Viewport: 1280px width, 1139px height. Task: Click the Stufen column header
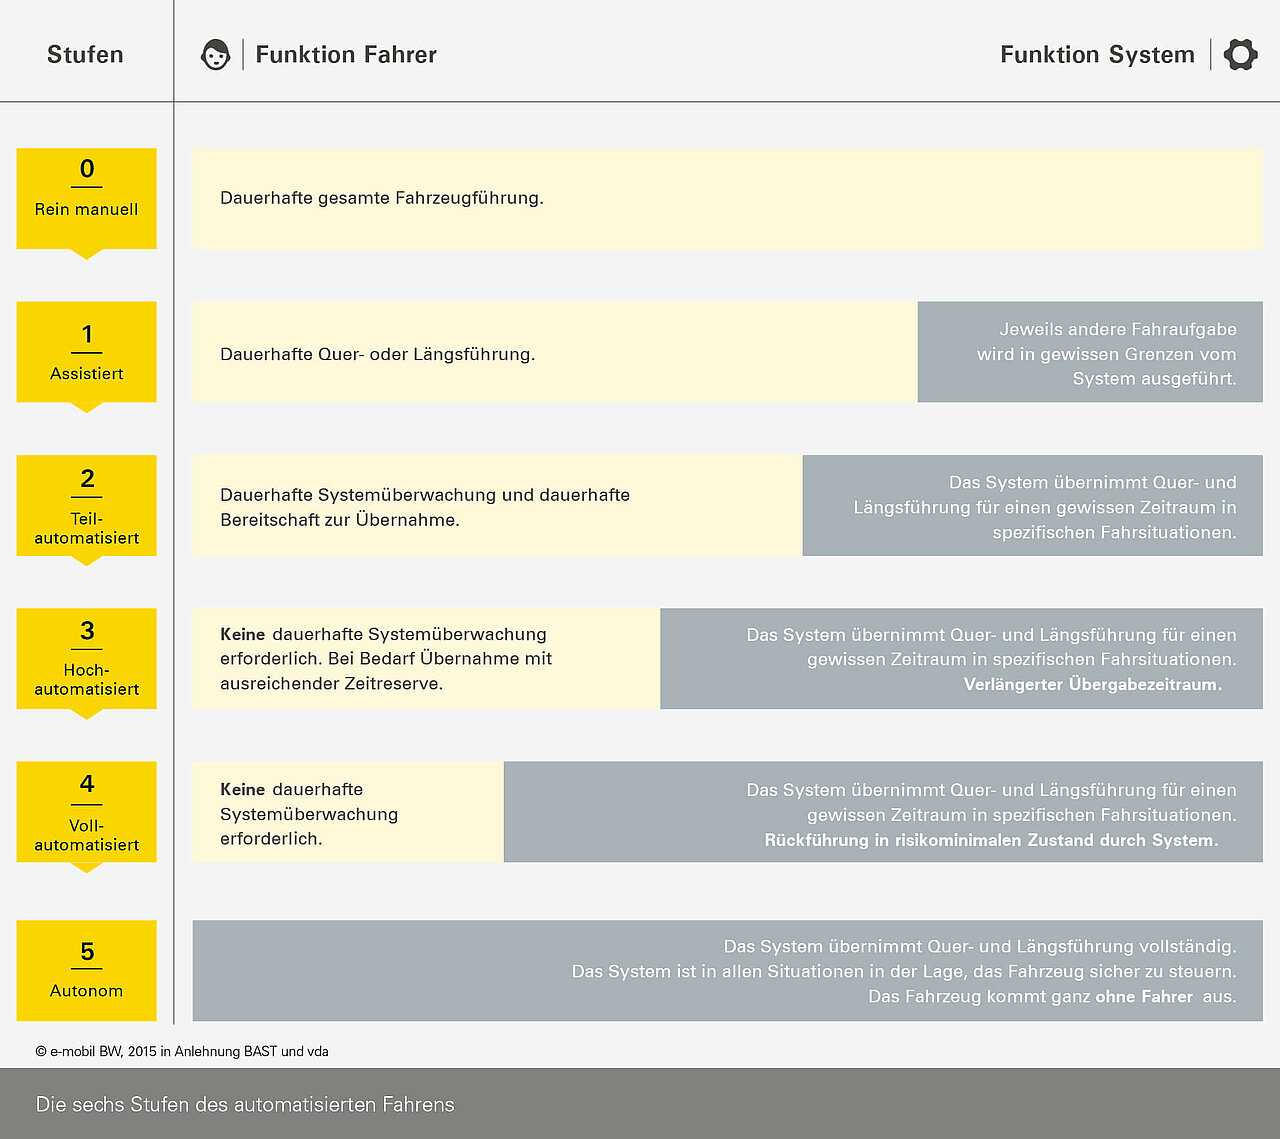[85, 55]
